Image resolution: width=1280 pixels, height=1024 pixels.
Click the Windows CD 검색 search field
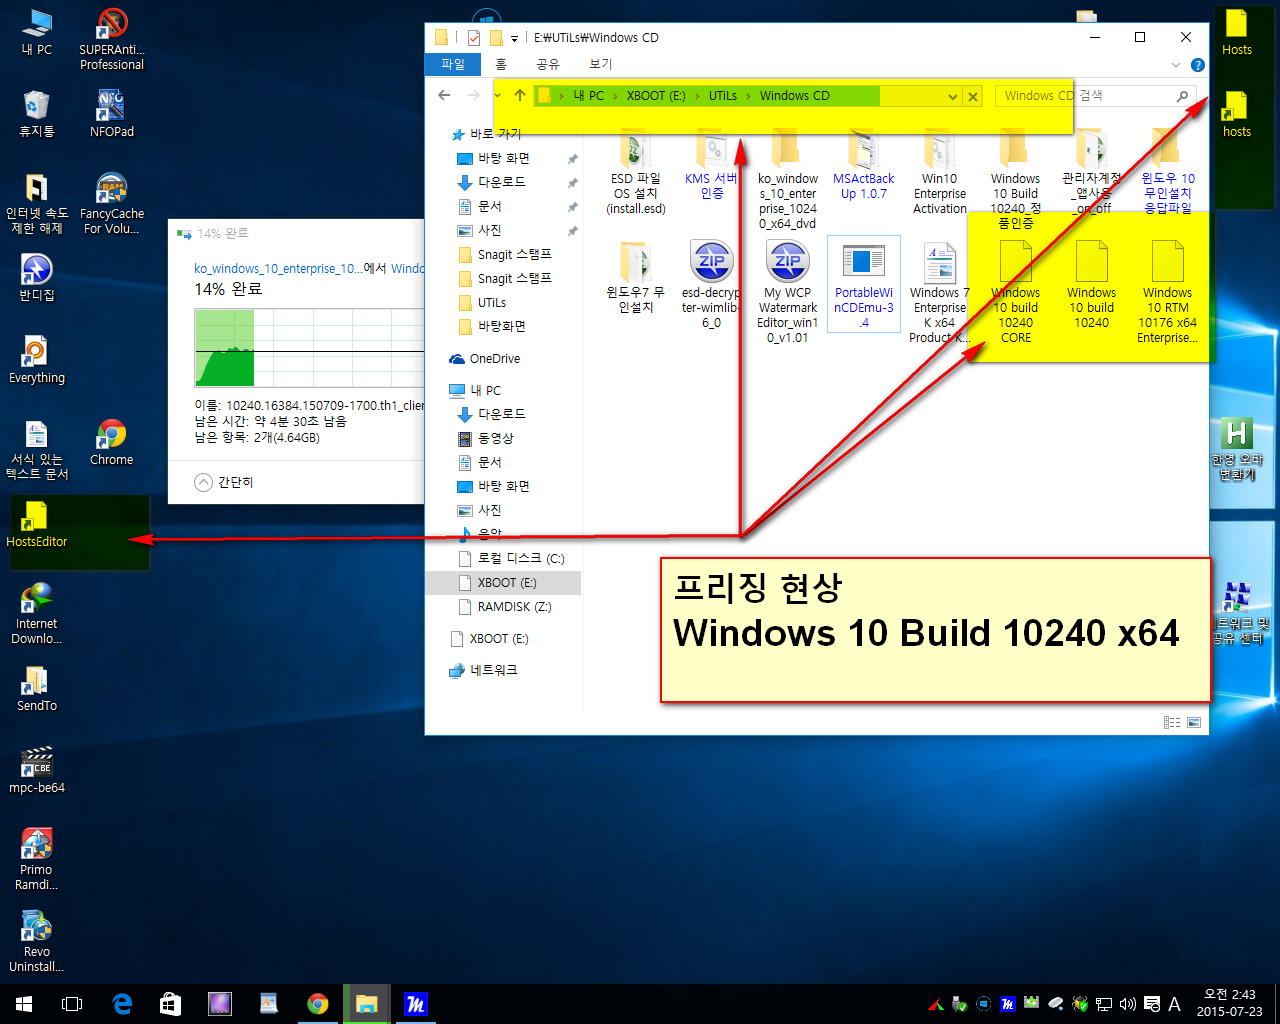pos(1096,96)
